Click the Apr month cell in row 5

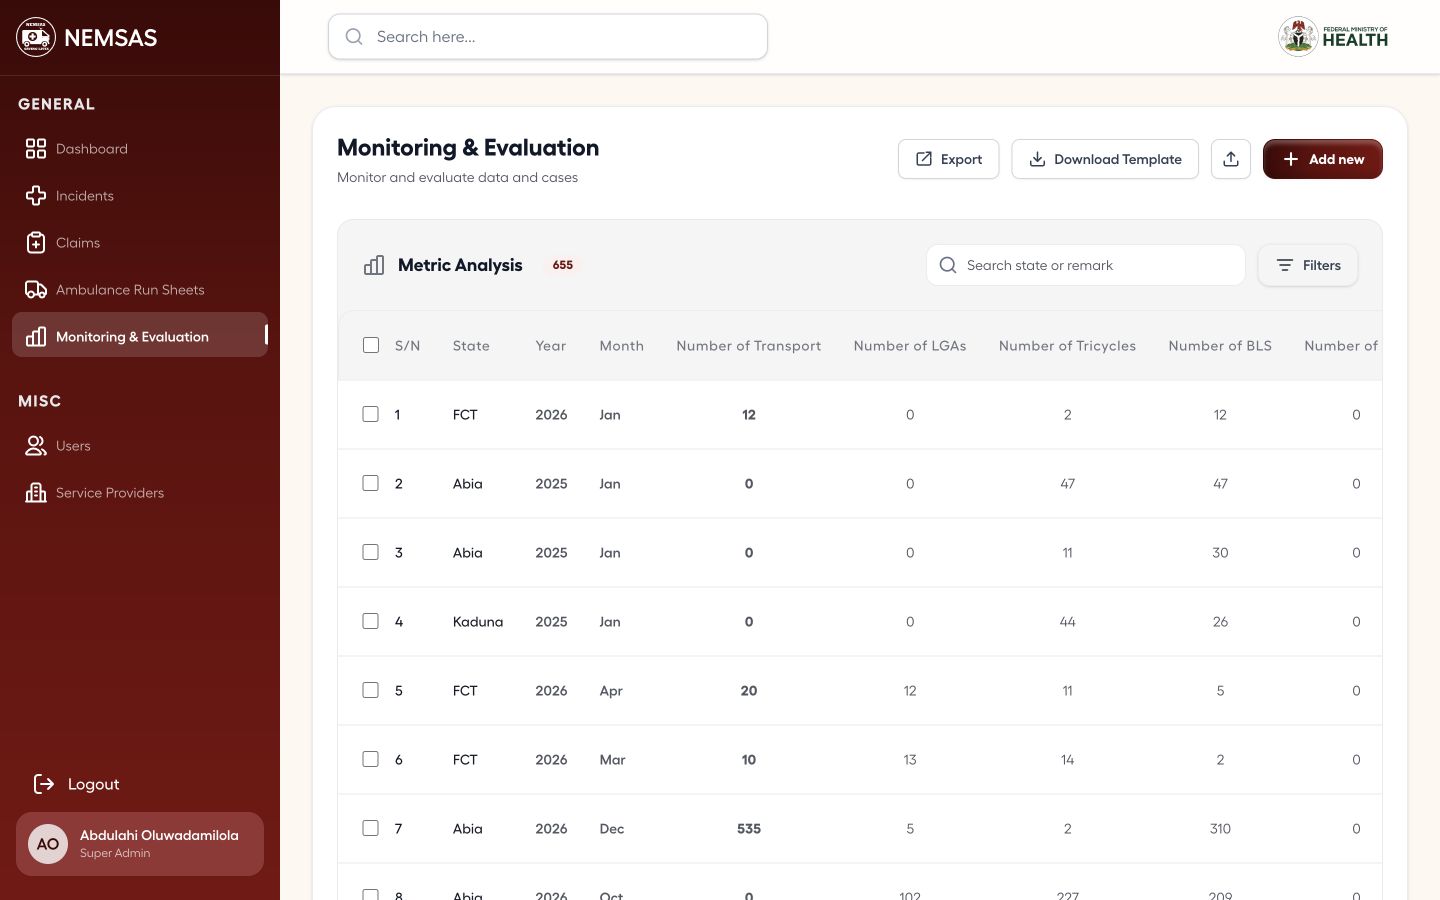tap(611, 691)
